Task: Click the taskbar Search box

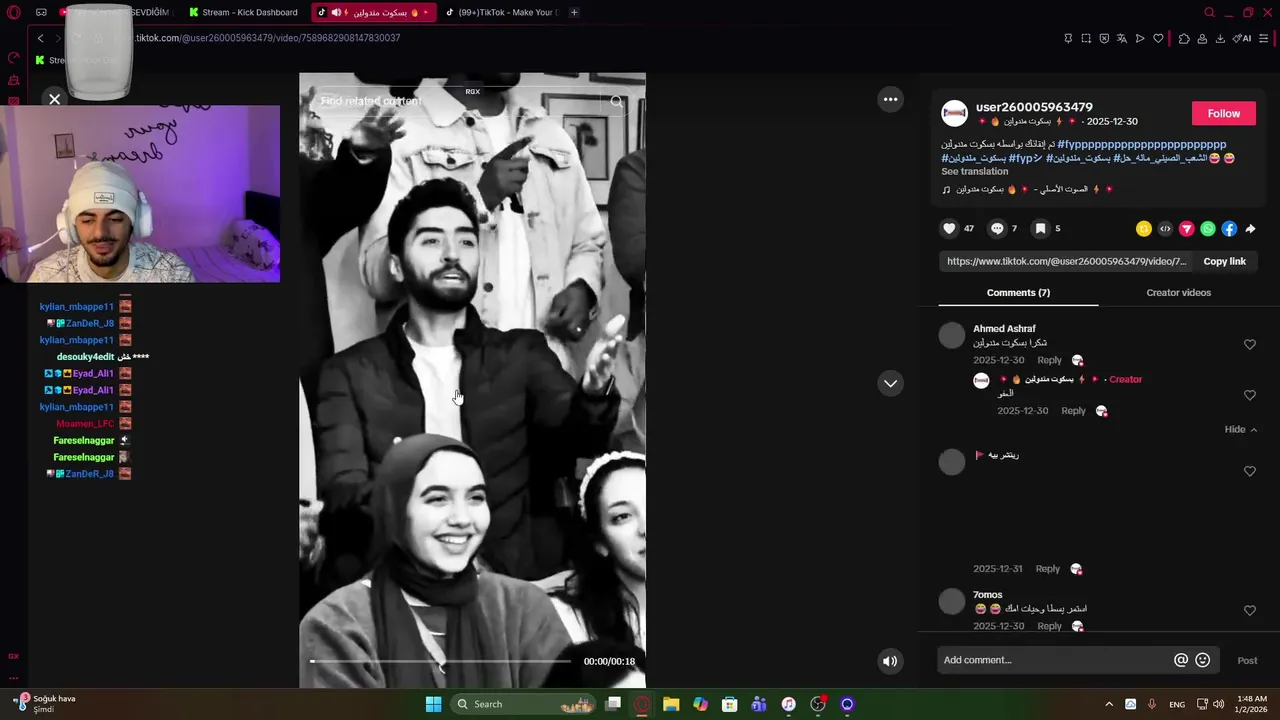Action: pyautogui.click(x=524, y=704)
